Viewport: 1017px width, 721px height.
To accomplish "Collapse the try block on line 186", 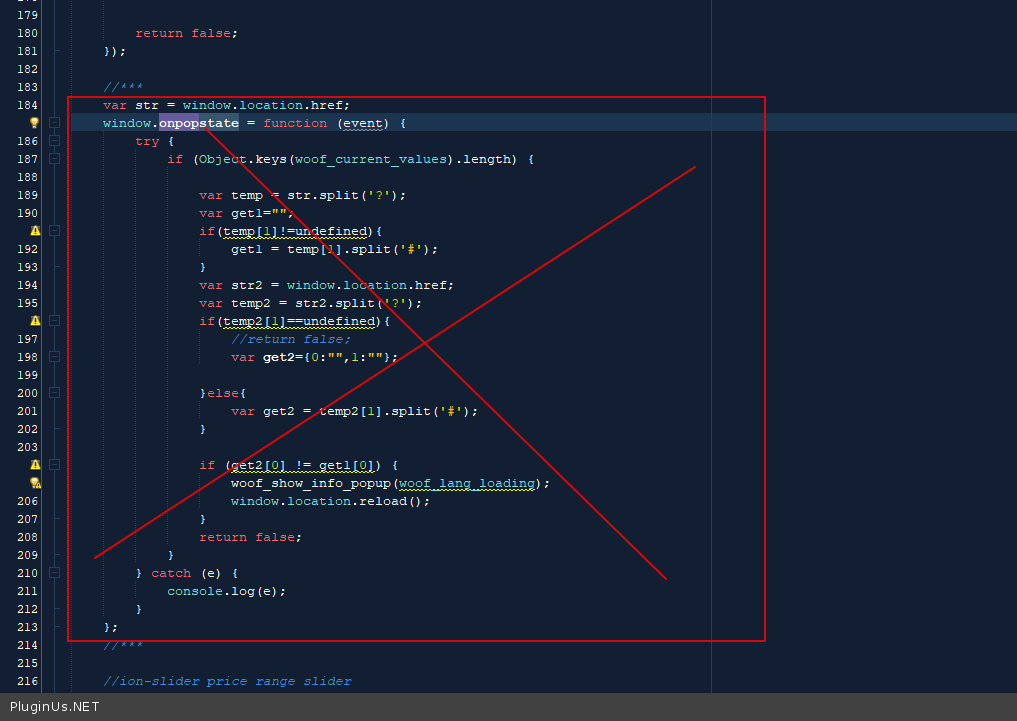I will tap(55, 141).
